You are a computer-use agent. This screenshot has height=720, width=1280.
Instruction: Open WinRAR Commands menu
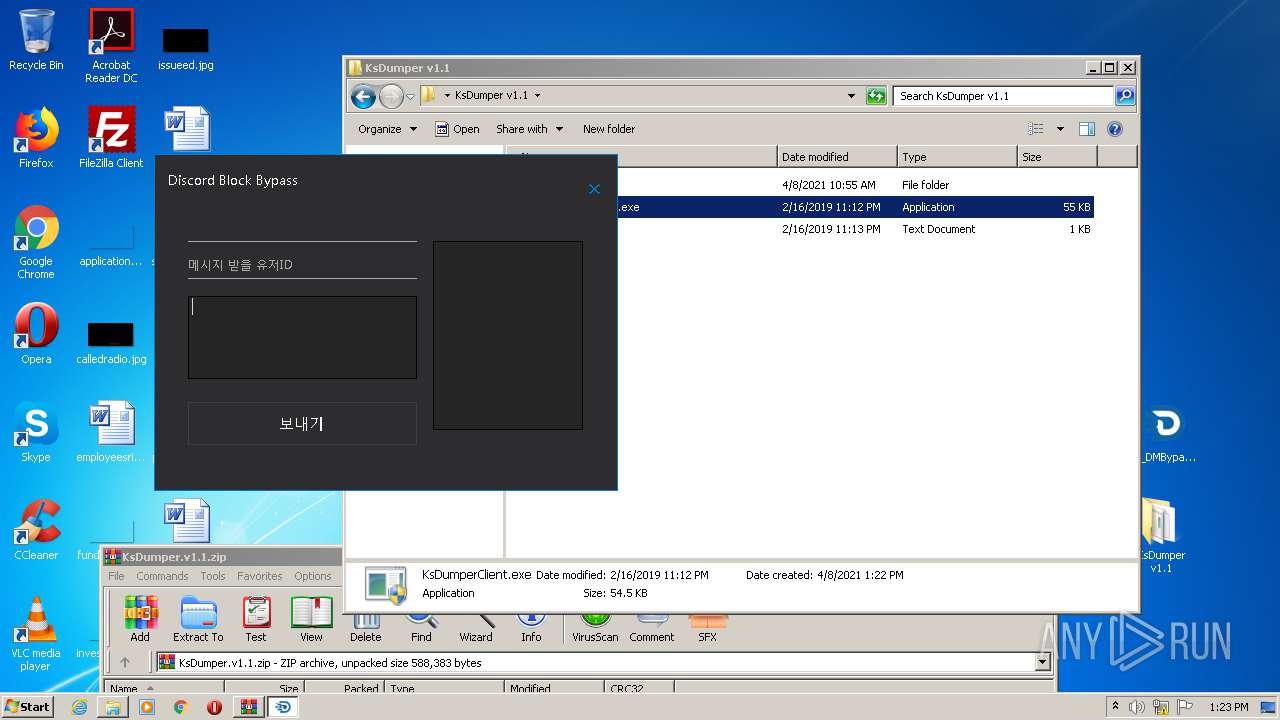pos(162,576)
